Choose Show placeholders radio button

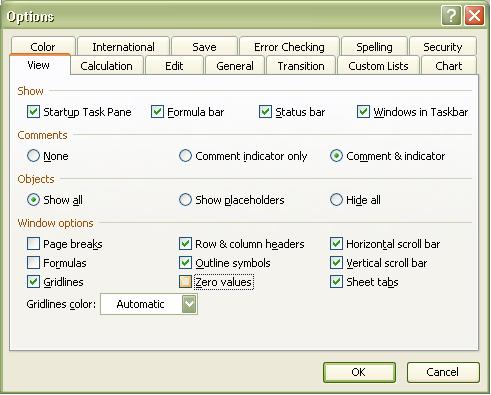point(185,200)
